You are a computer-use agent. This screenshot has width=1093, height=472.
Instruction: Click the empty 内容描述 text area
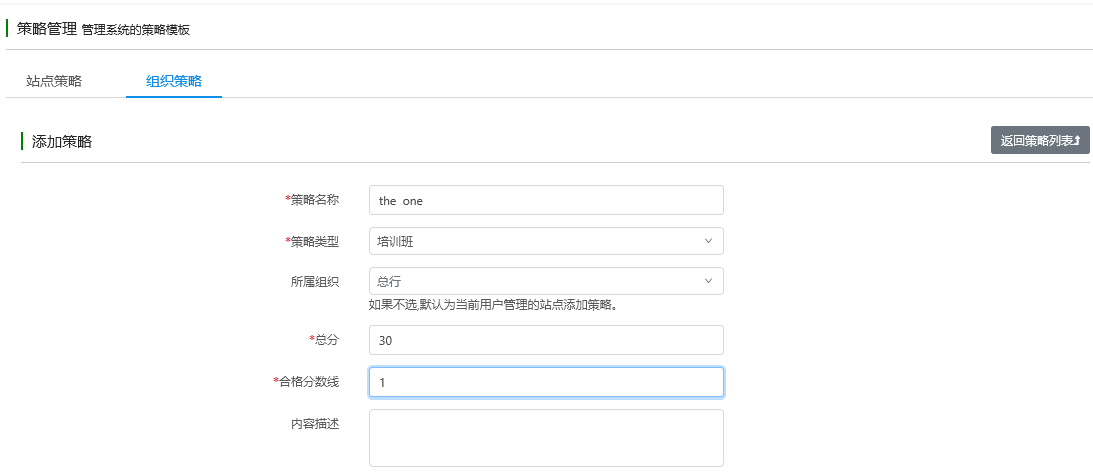pyautogui.click(x=546, y=438)
